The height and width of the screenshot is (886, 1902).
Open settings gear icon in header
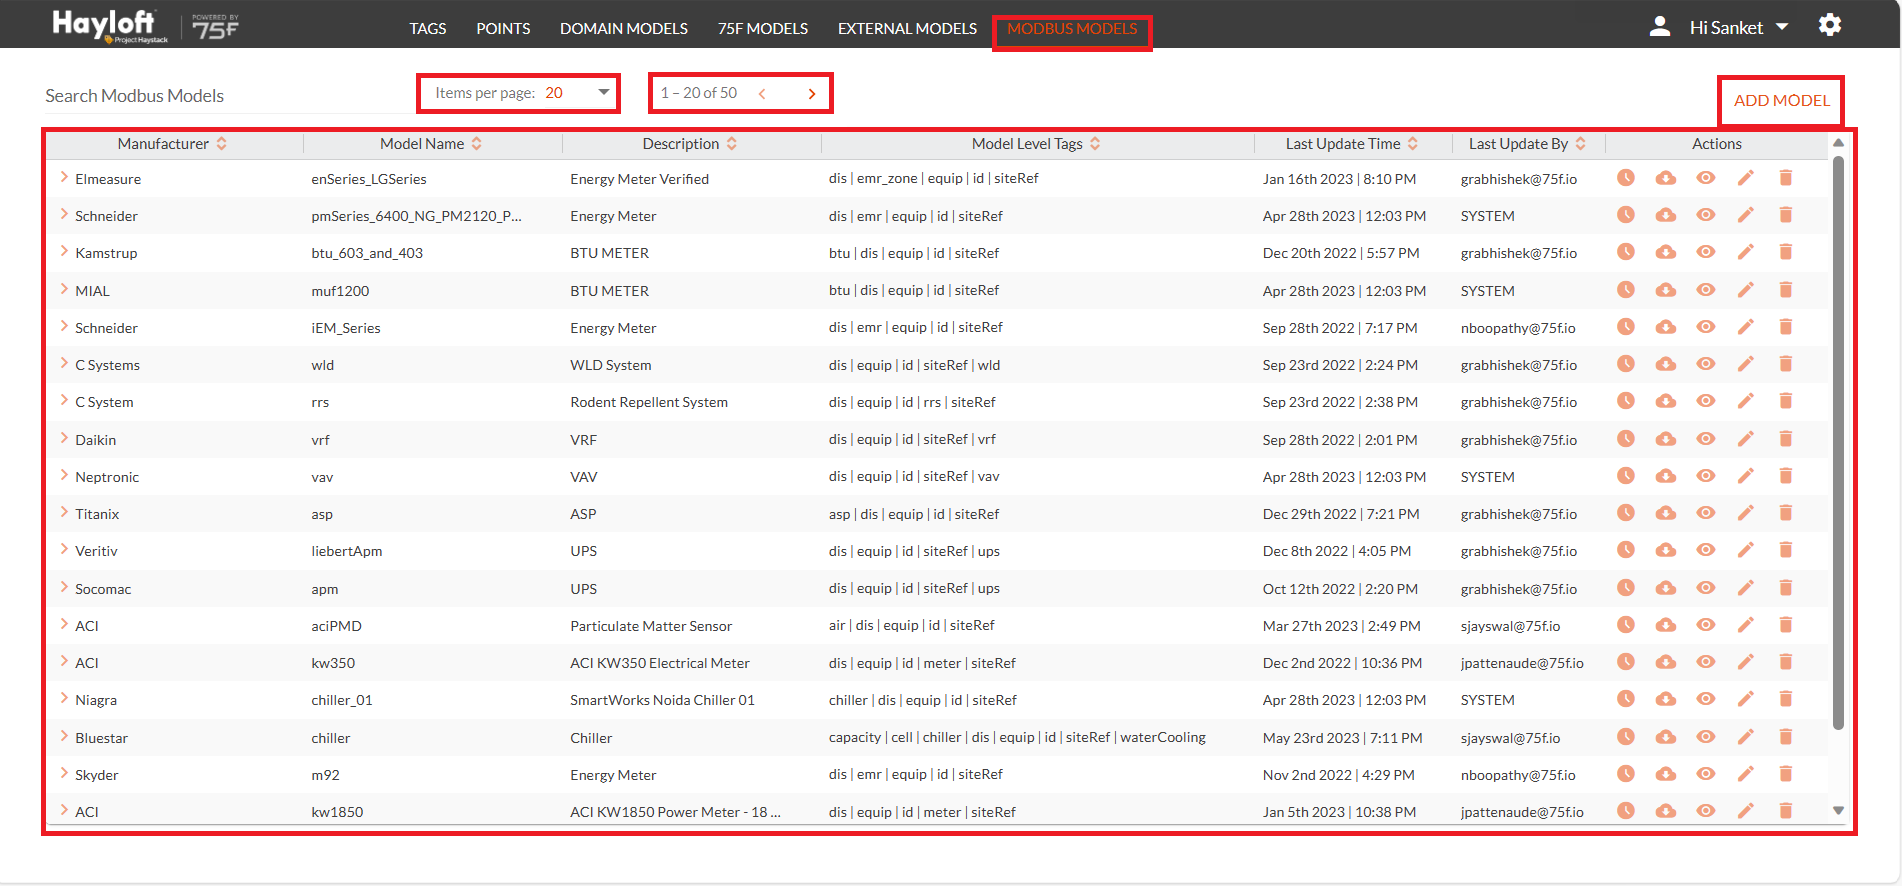tap(1830, 25)
